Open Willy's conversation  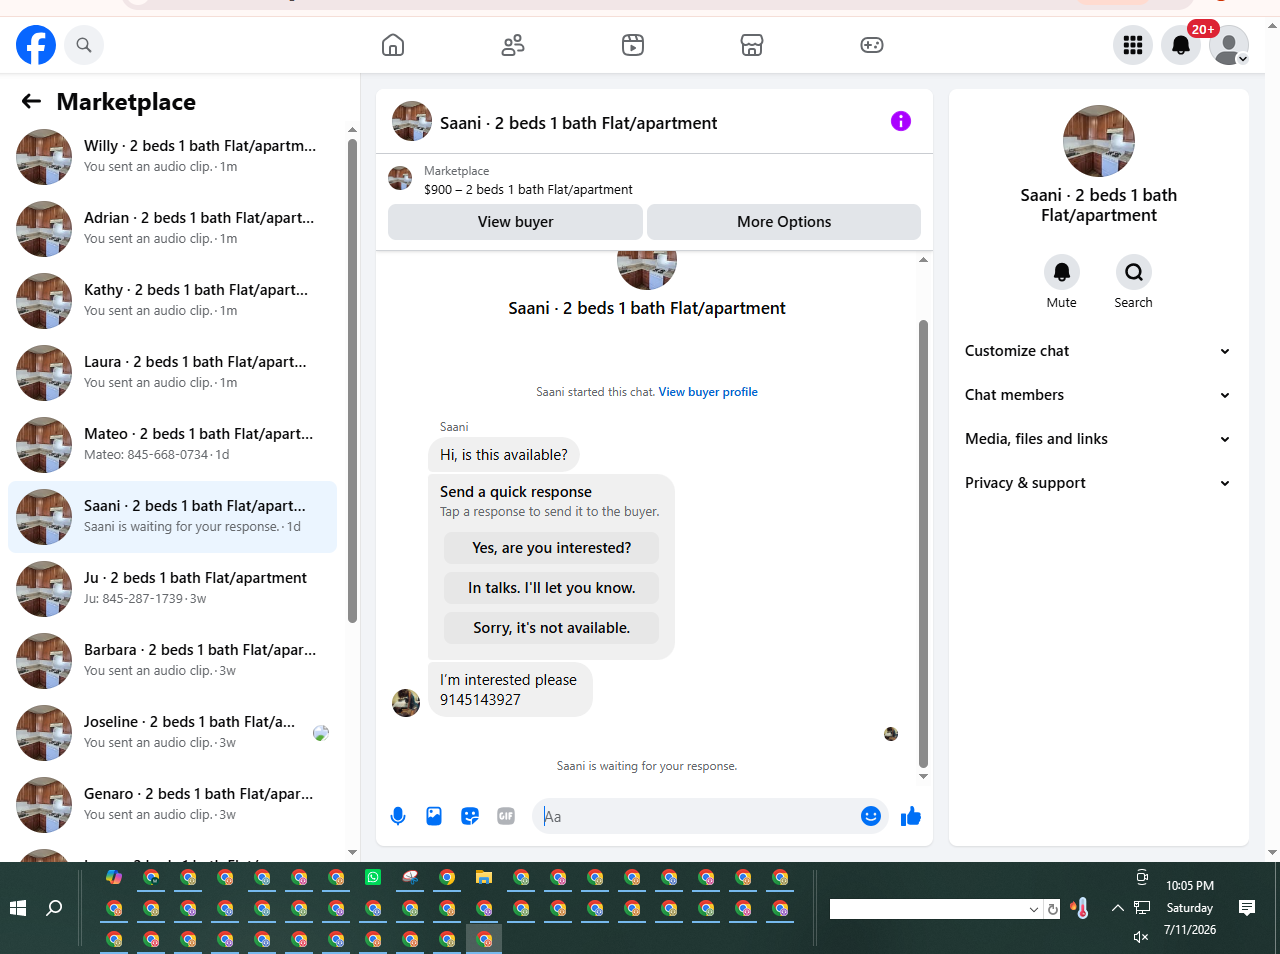tap(172, 157)
